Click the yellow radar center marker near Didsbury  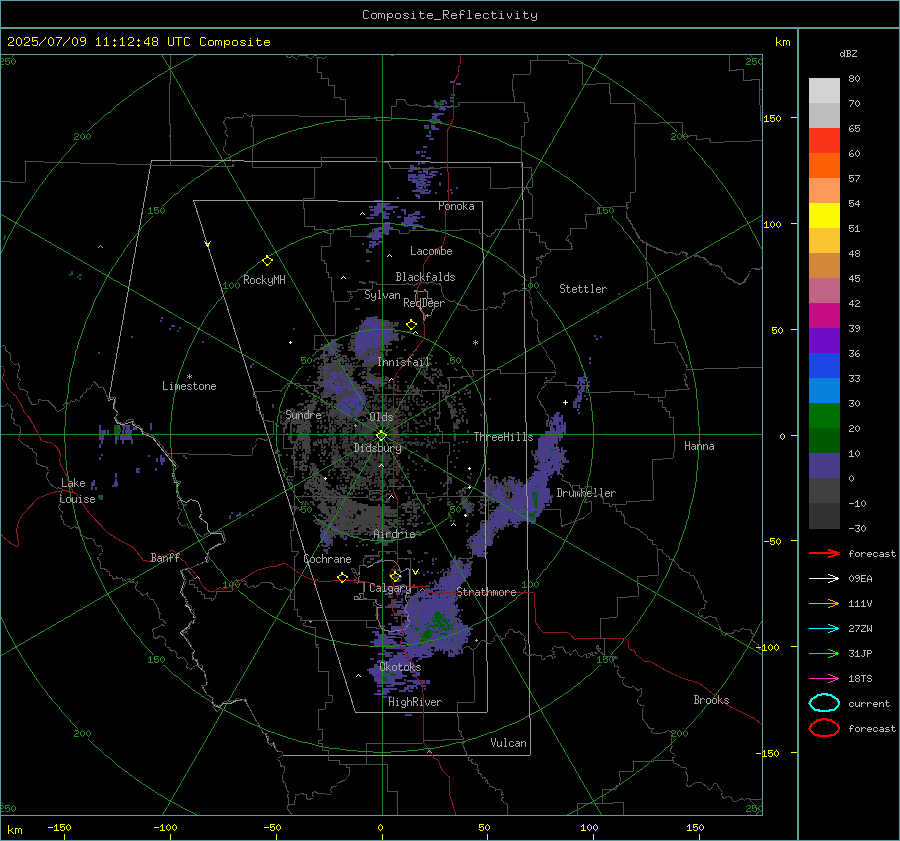click(x=381, y=436)
